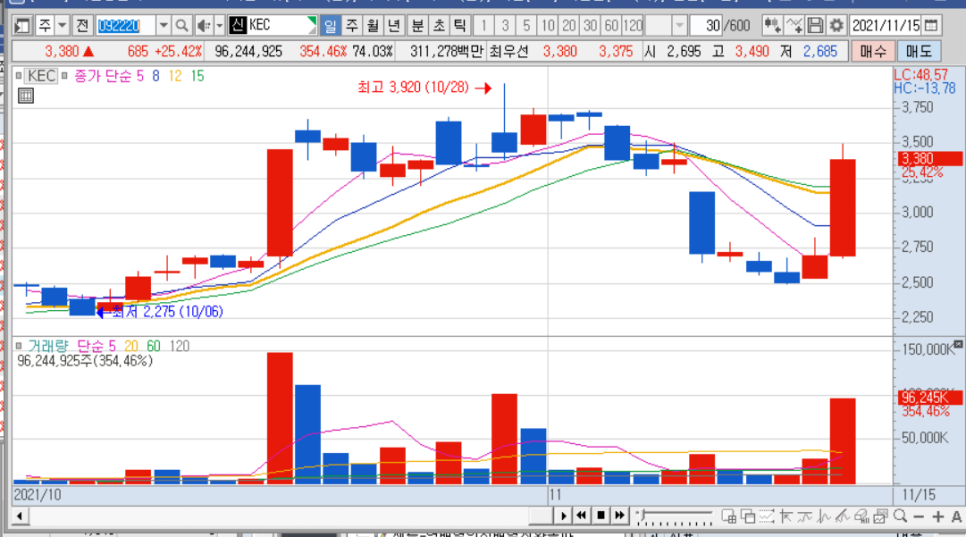This screenshot has width=966, height=537.
Task: Click the candle count field showing 30
Action: coord(706,26)
